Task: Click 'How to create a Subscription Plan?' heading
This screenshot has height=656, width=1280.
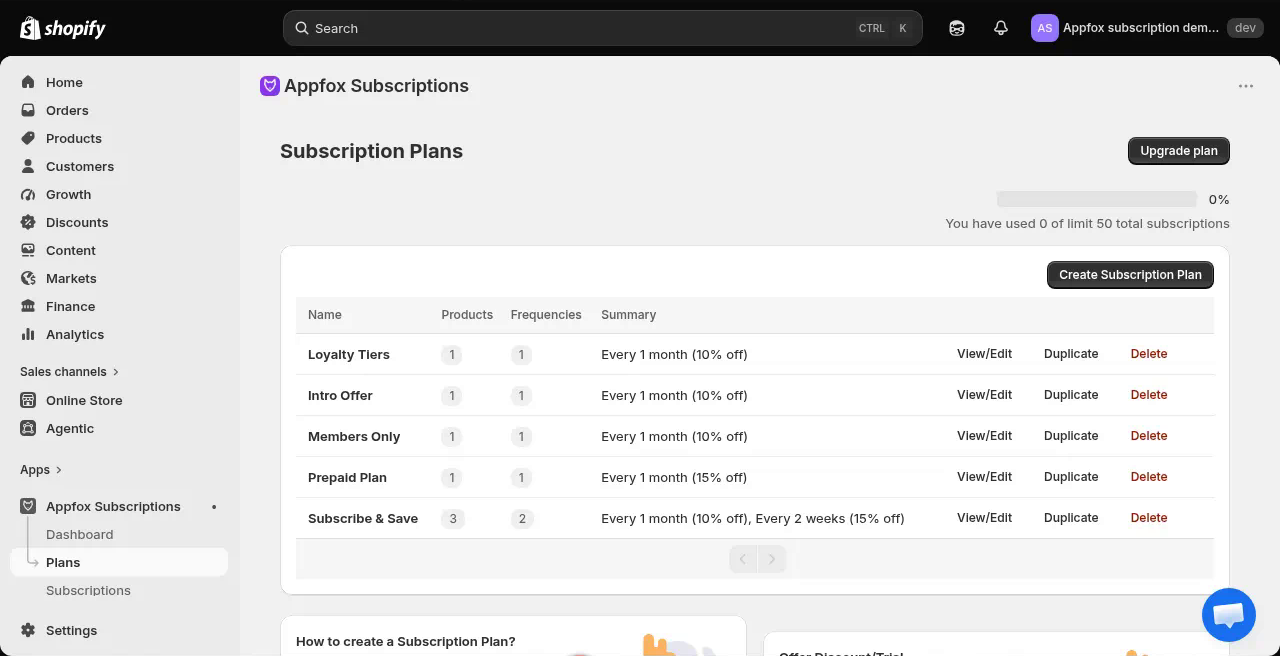Action: (406, 641)
